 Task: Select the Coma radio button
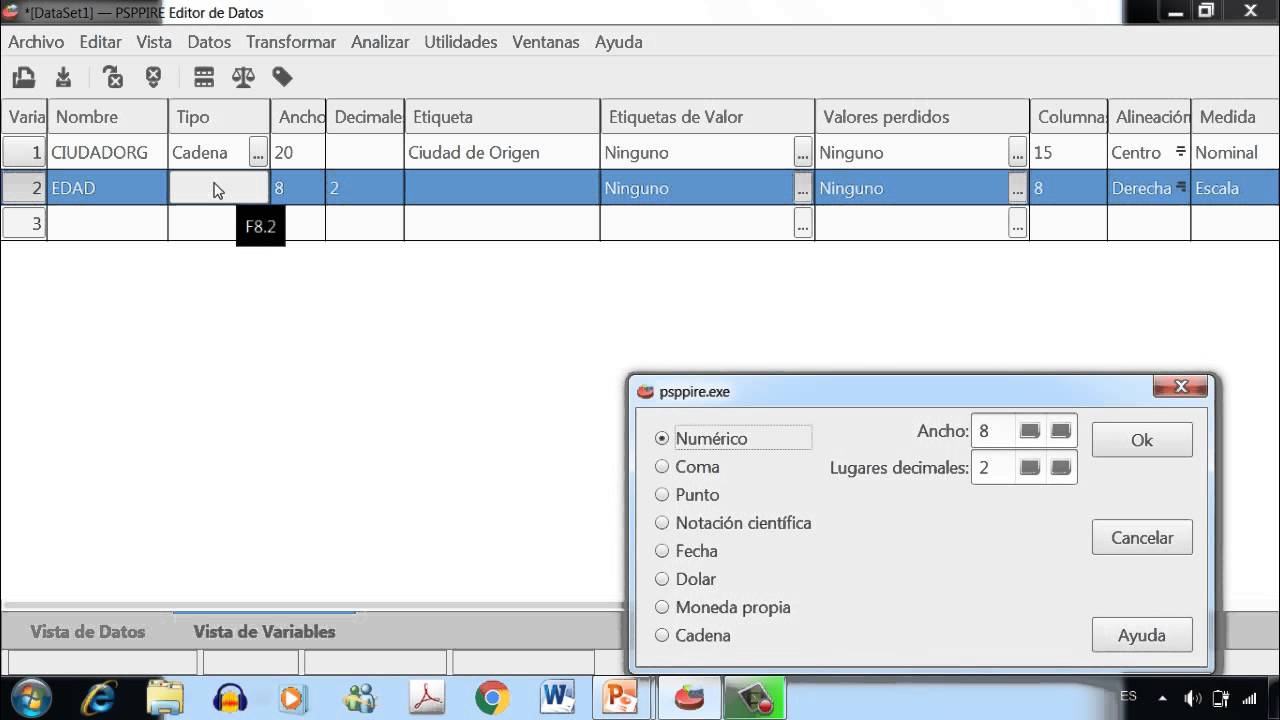662,466
